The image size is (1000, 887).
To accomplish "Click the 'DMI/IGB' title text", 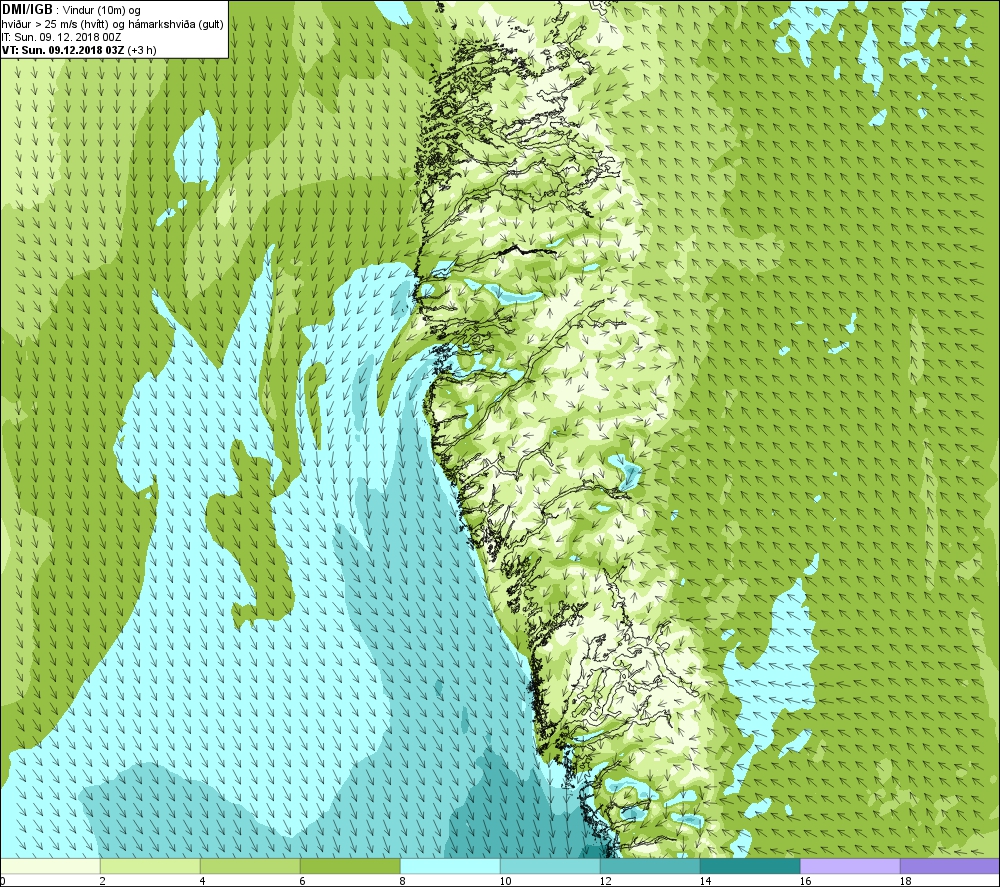I will 27,10.
